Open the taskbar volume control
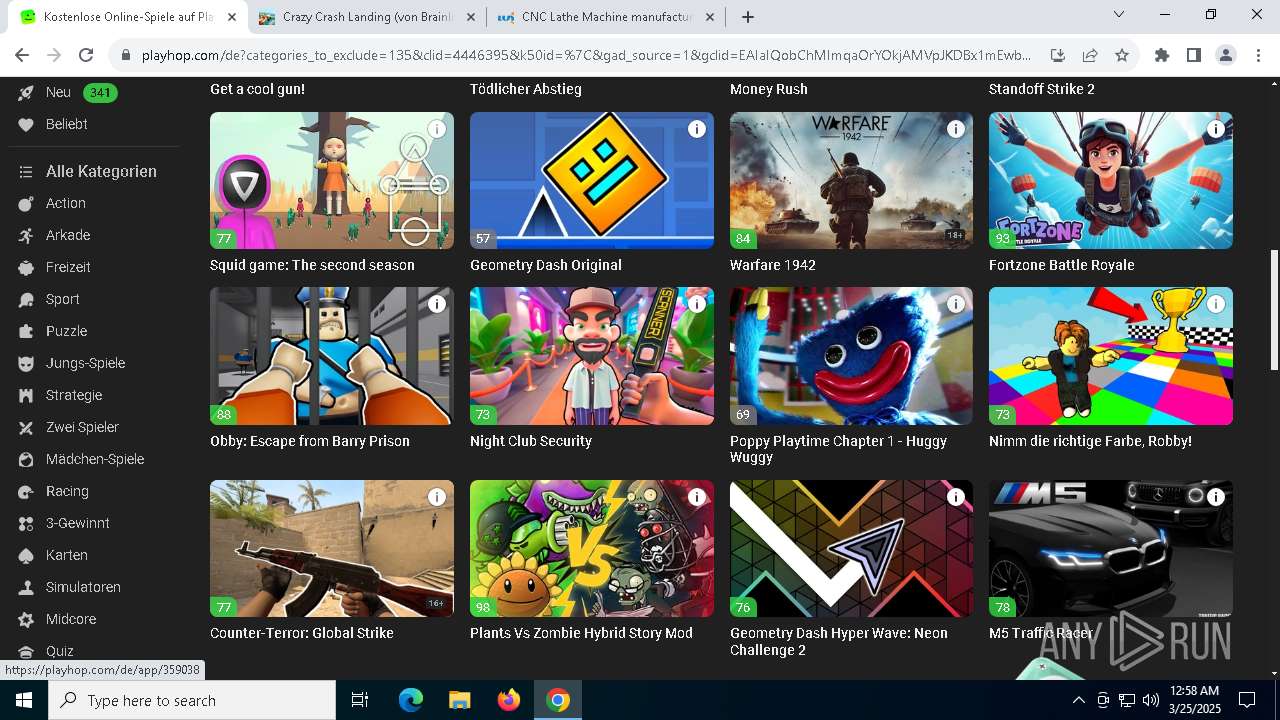Screen dimensions: 1280x720 pyautogui.click(x=1151, y=700)
